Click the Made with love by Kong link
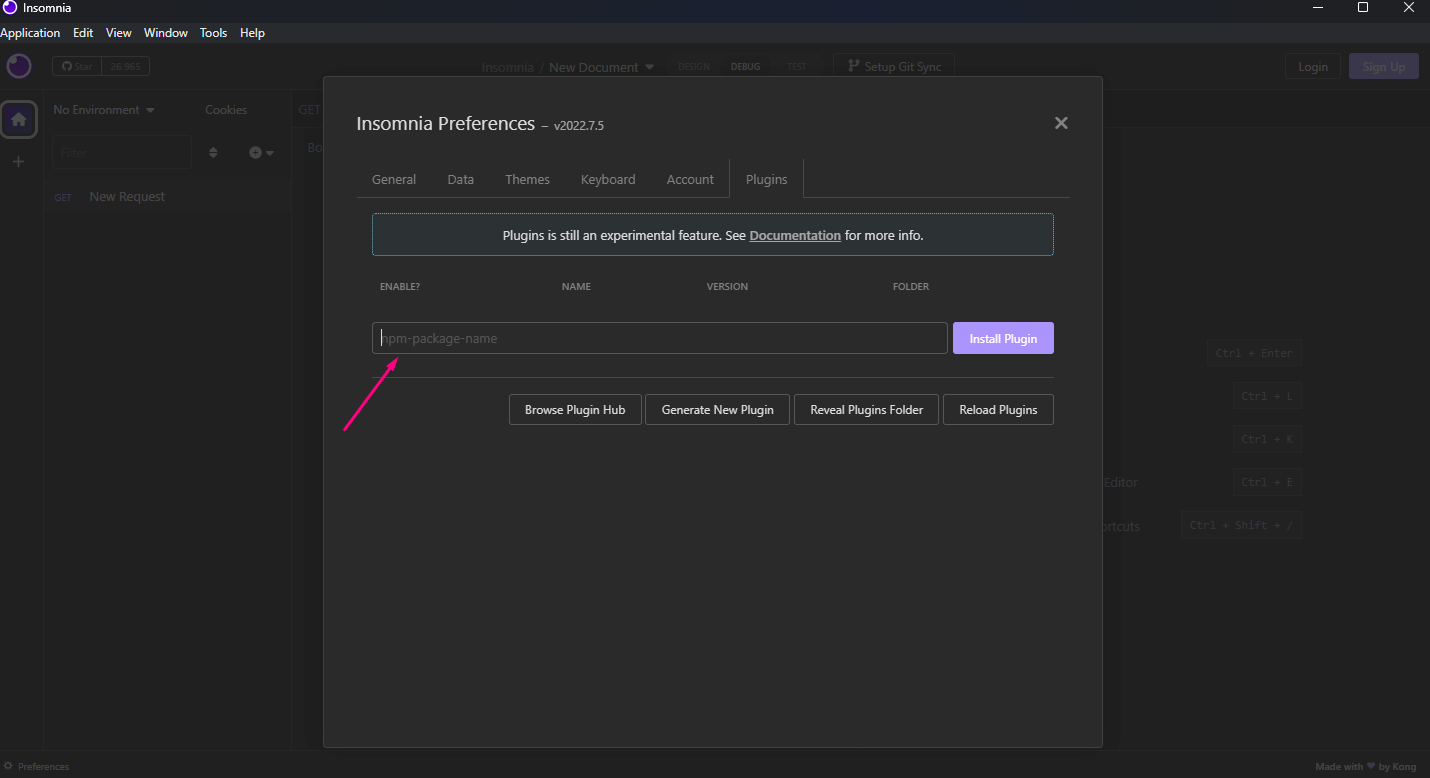 click(x=1365, y=767)
